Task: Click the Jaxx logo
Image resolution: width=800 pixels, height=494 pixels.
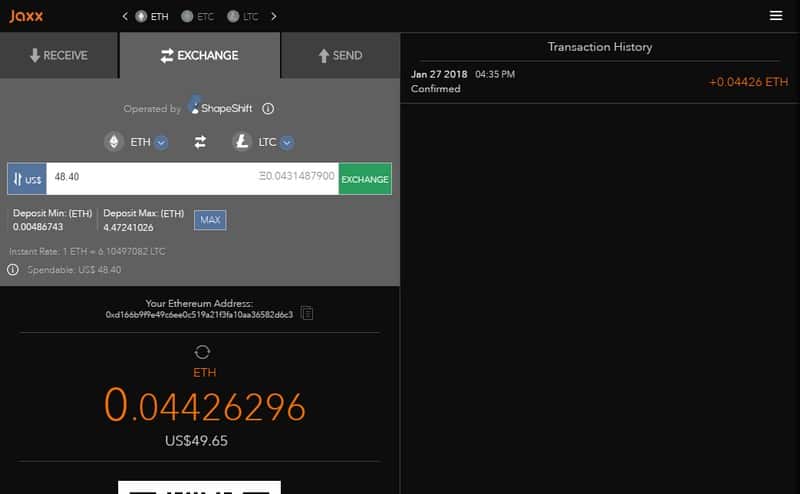Action: click(x=26, y=16)
